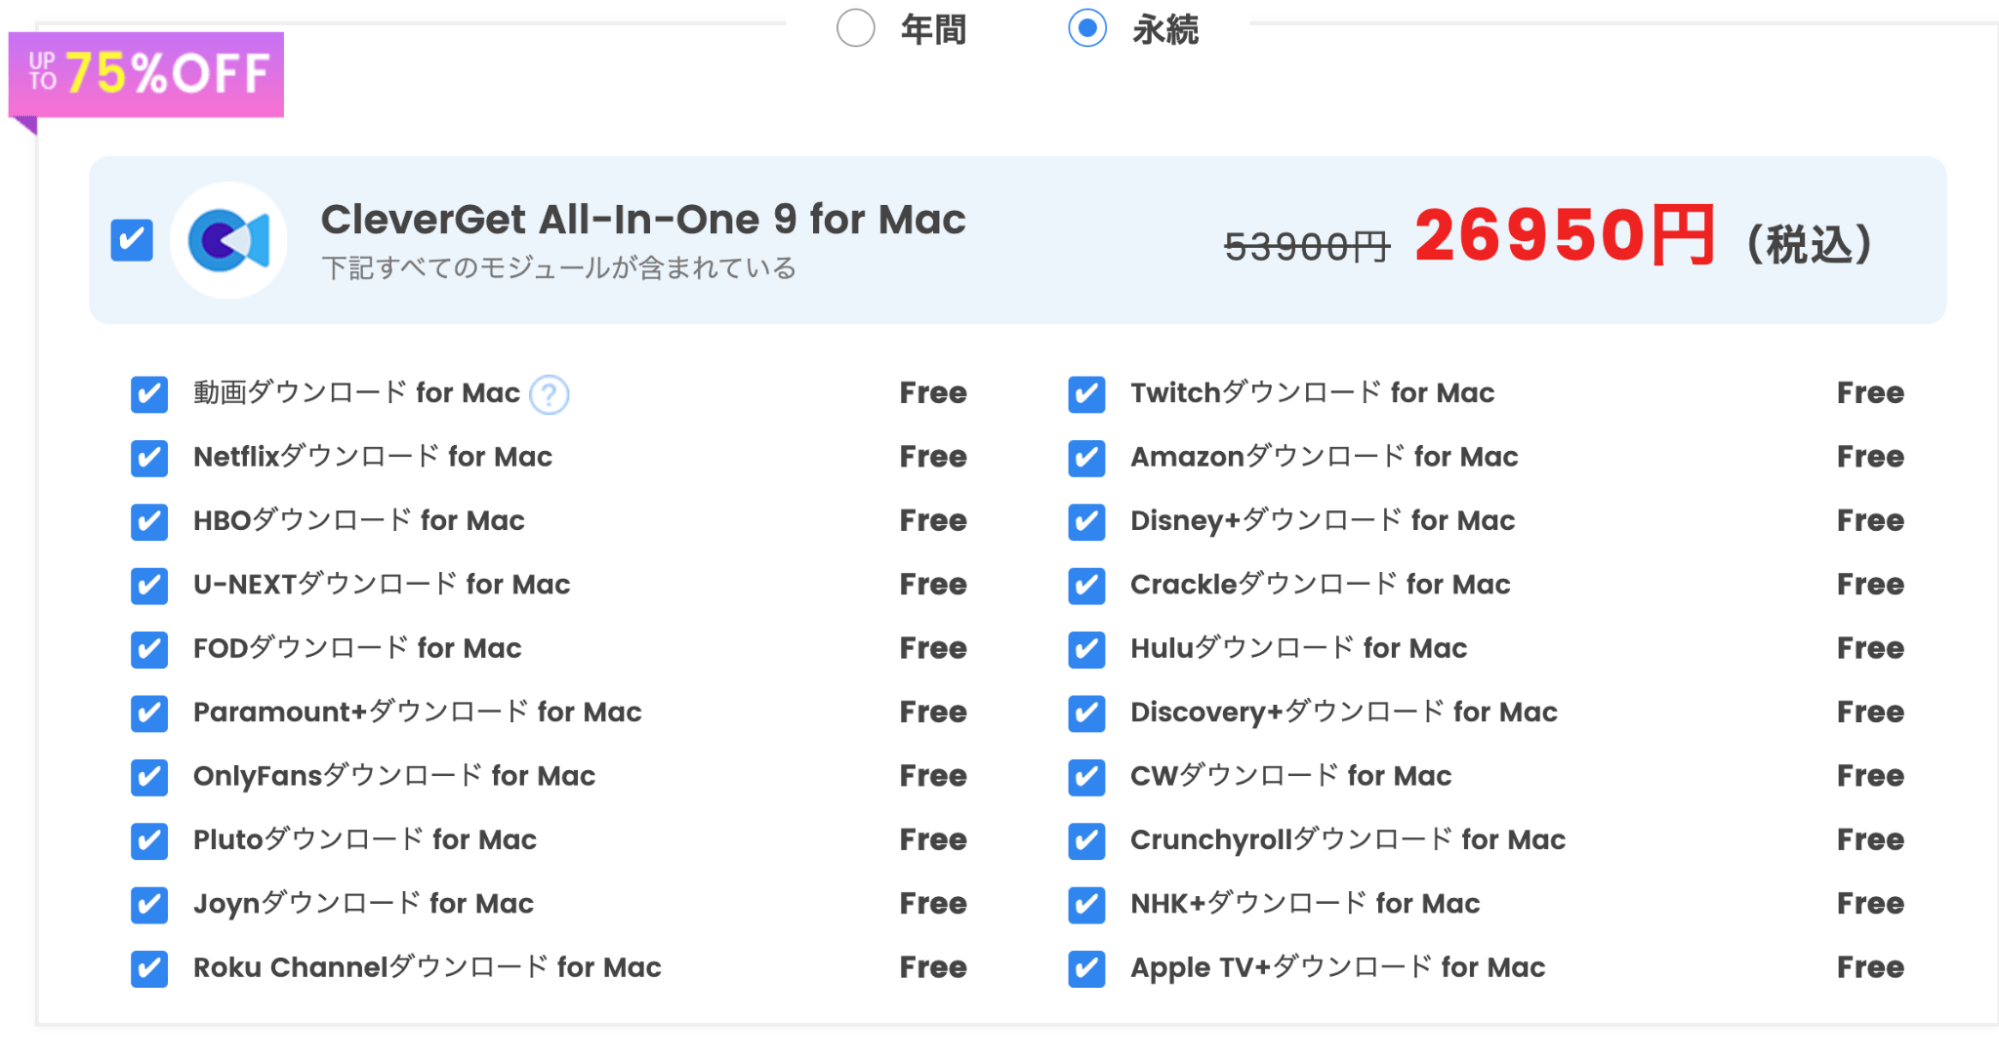1999x1054 pixels.
Task: Toggle the Crunchyrollダウンロード for Mac checkbox
Action: 1086,841
